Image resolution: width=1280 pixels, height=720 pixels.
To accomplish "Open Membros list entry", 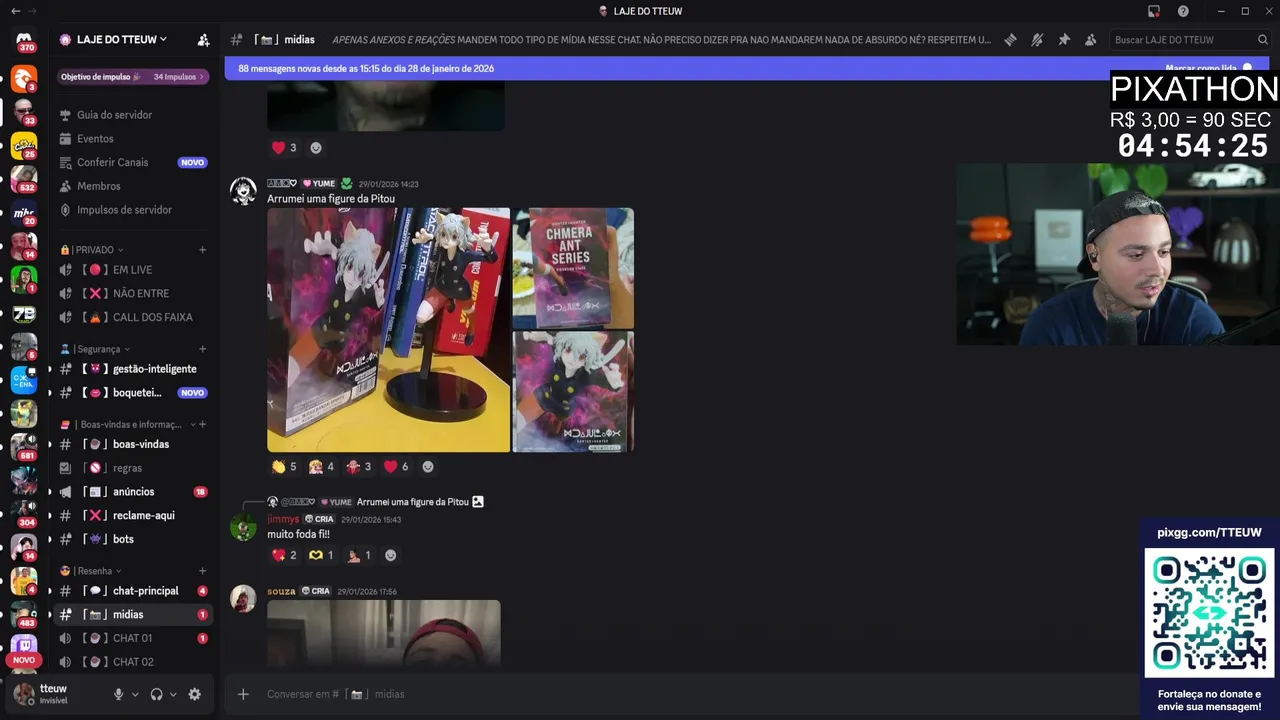I will point(133,186).
